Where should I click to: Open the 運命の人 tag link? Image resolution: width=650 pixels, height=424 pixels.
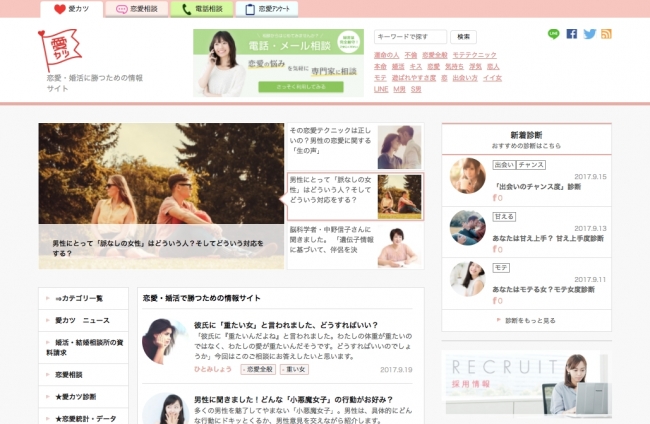pyautogui.click(x=386, y=55)
